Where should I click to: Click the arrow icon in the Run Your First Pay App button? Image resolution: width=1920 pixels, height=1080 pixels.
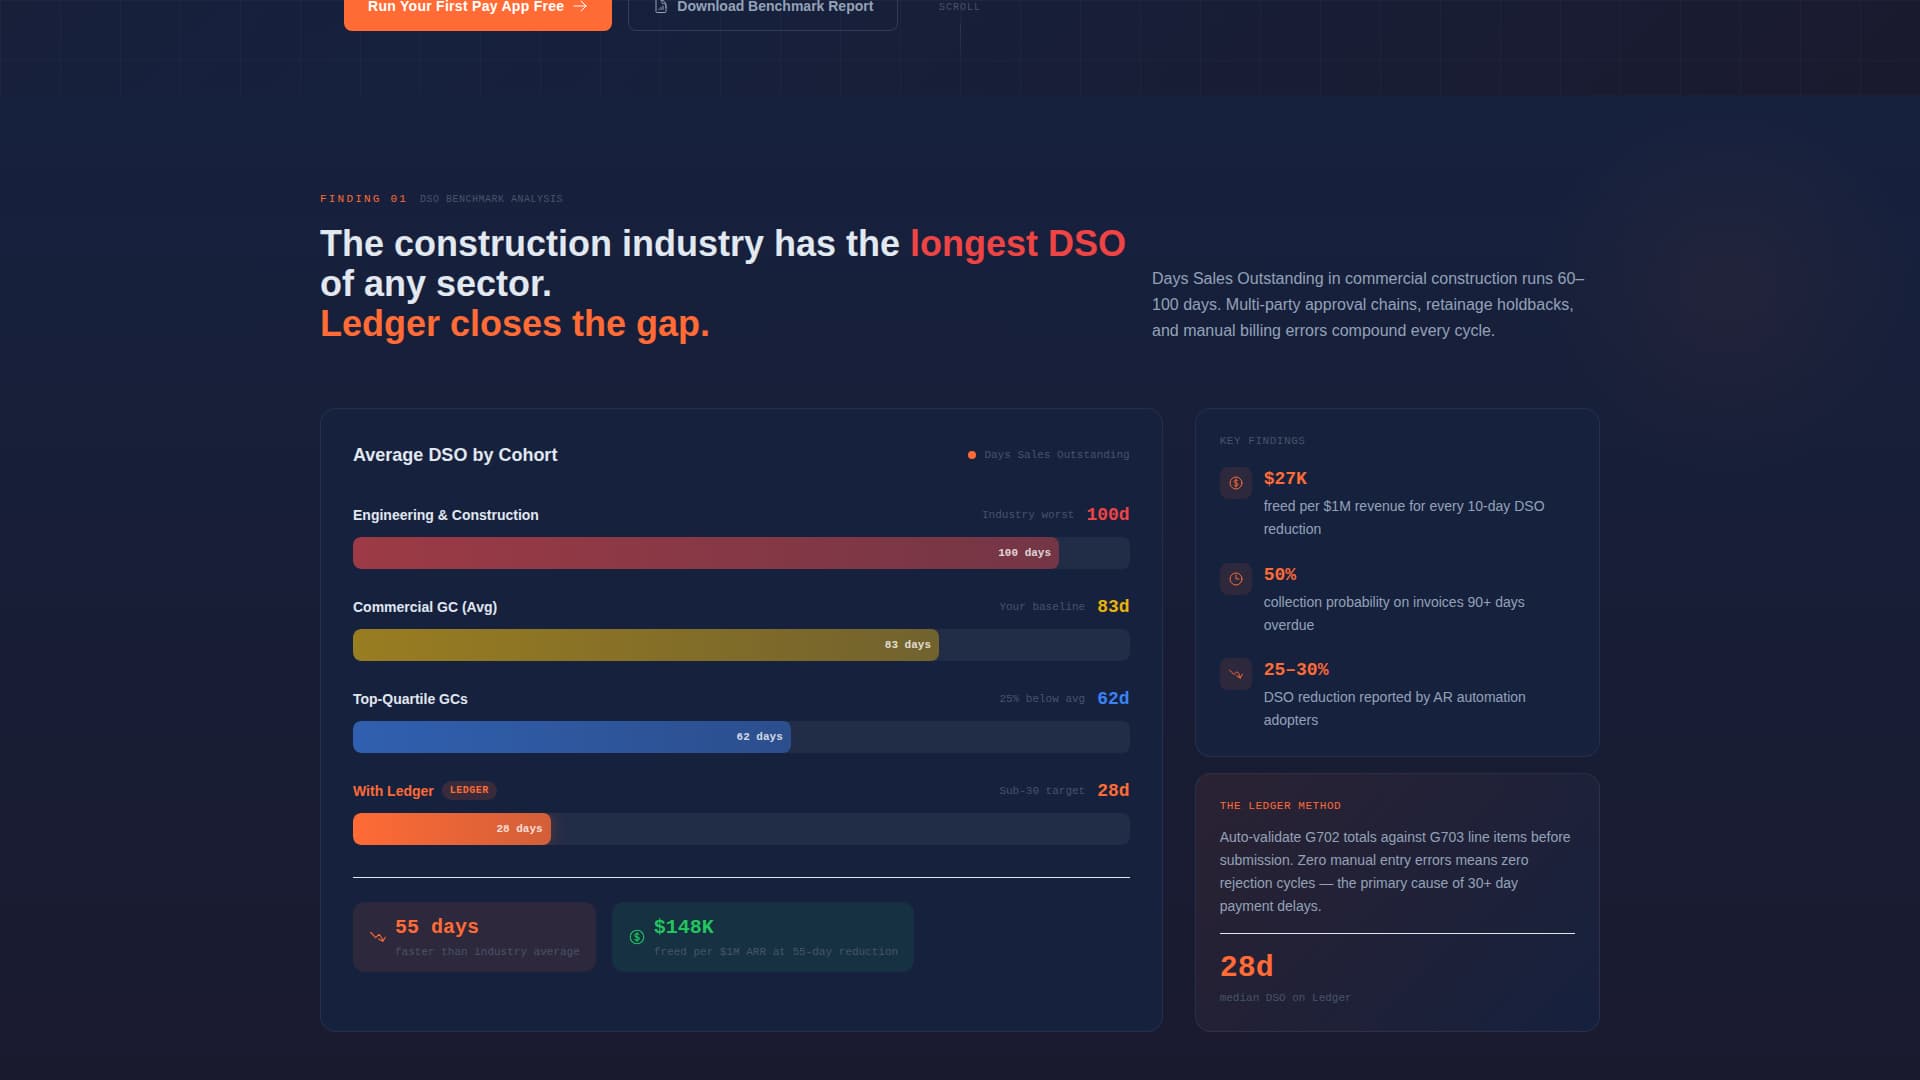(580, 7)
